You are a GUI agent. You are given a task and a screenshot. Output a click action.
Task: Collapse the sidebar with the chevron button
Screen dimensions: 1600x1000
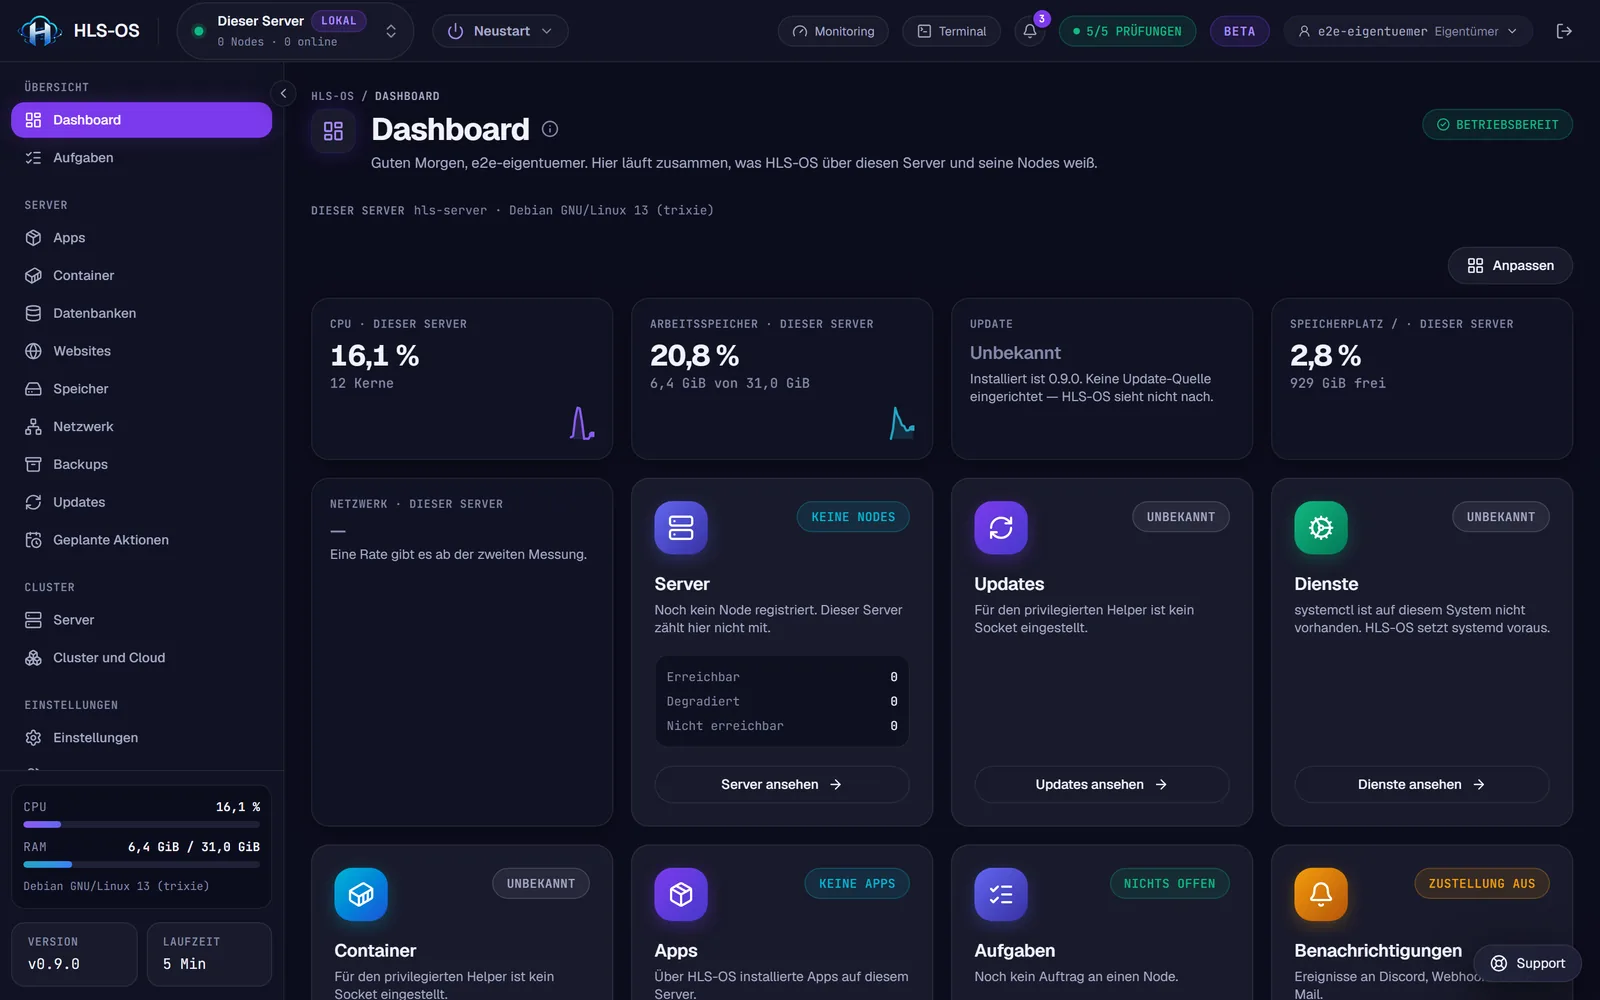point(283,93)
